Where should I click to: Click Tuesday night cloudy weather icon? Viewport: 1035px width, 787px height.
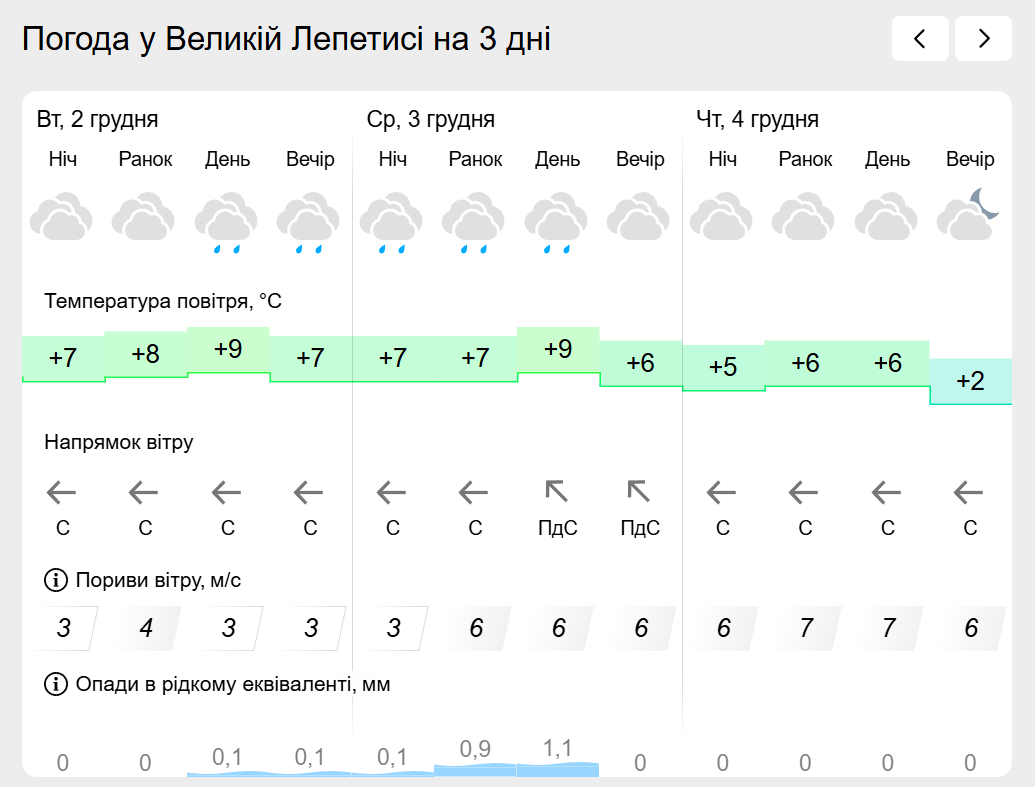click(62, 219)
